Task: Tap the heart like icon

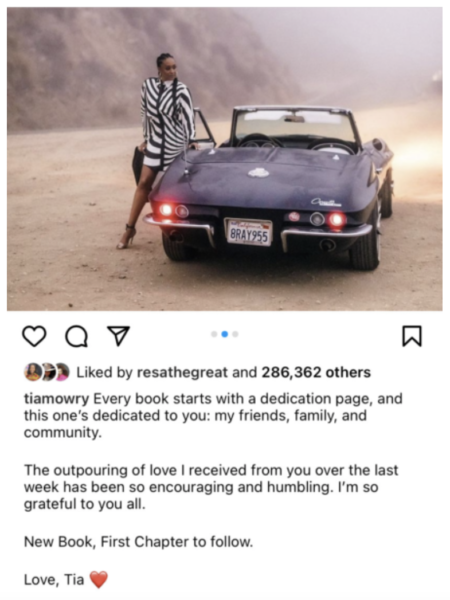Action: tap(34, 336)
